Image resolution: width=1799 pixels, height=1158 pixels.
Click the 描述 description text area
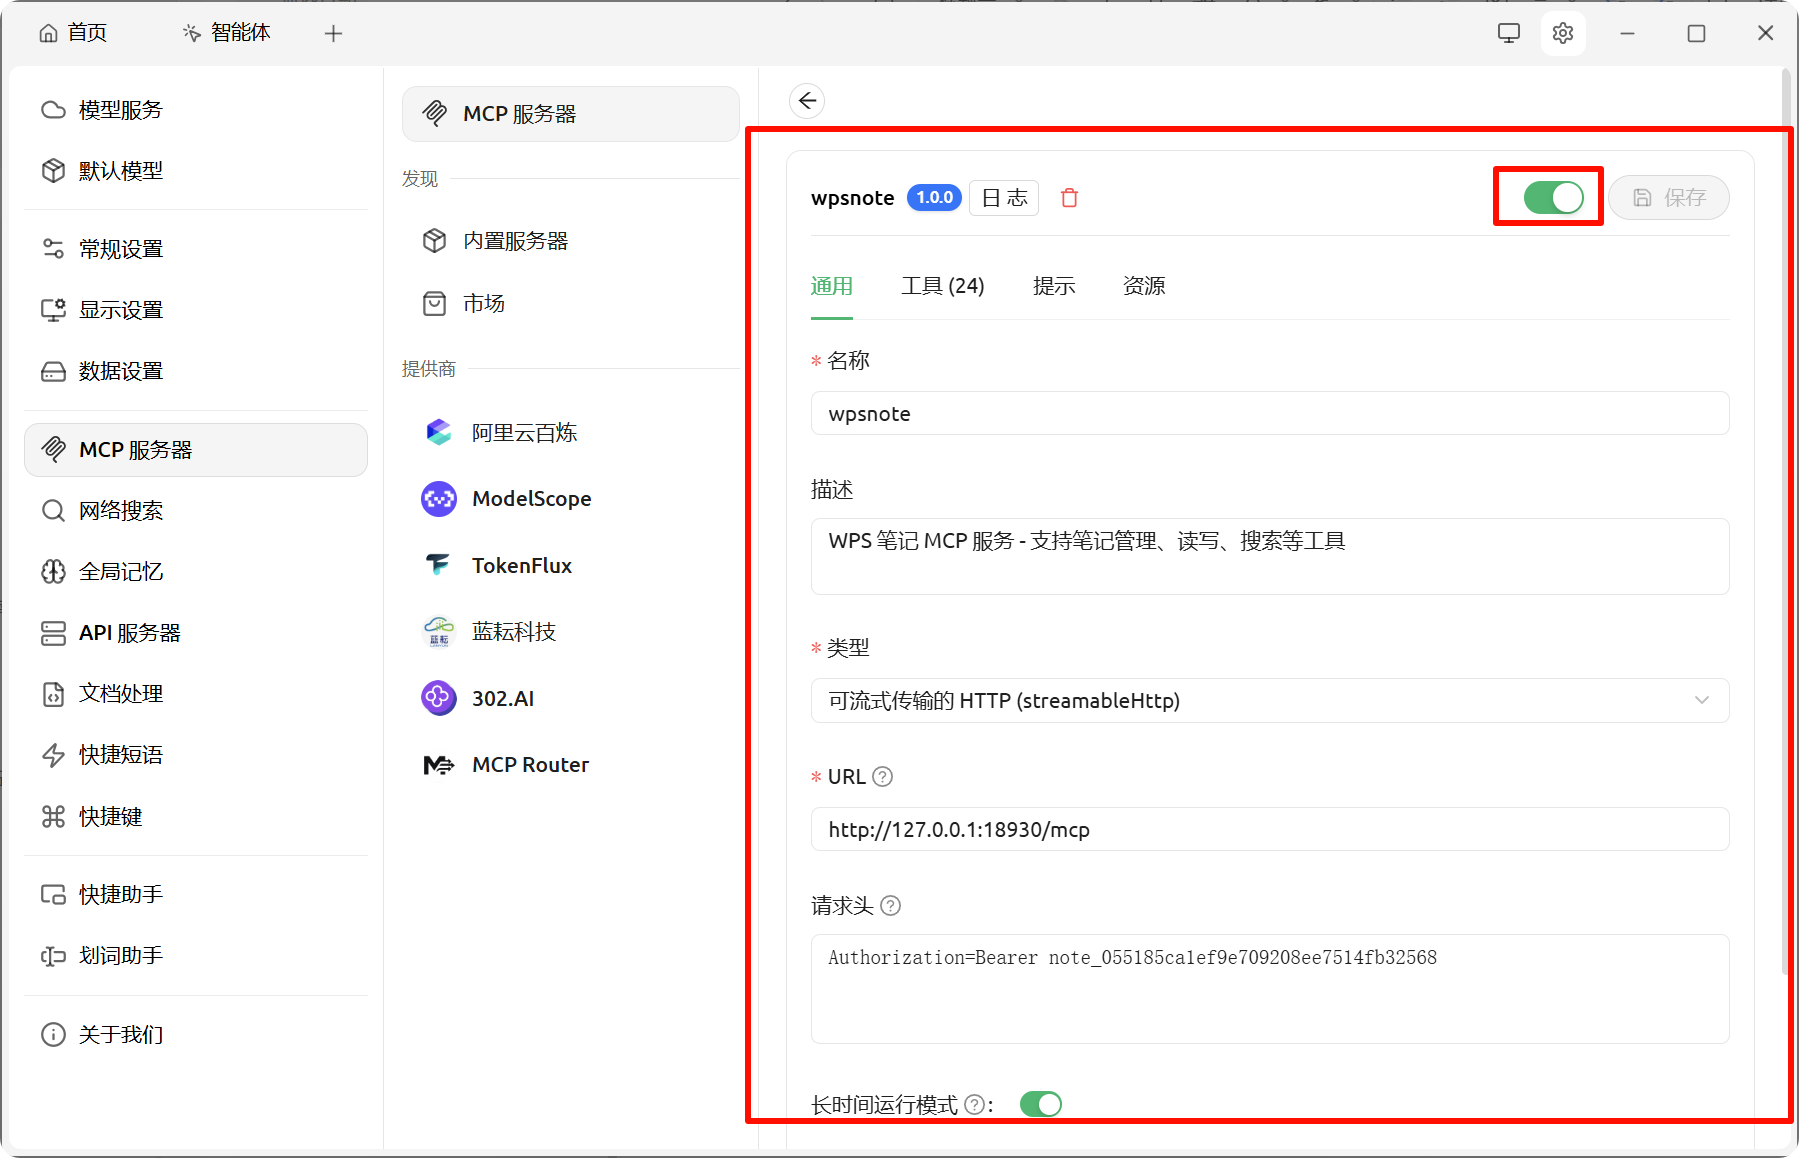[x=1270, y=556]
